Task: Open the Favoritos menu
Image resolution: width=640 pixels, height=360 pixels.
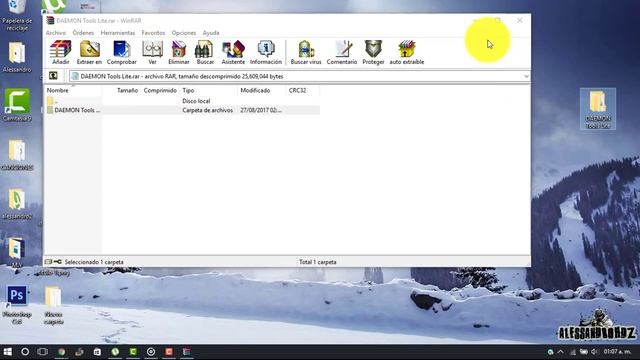Action: (x=153, y=33)
